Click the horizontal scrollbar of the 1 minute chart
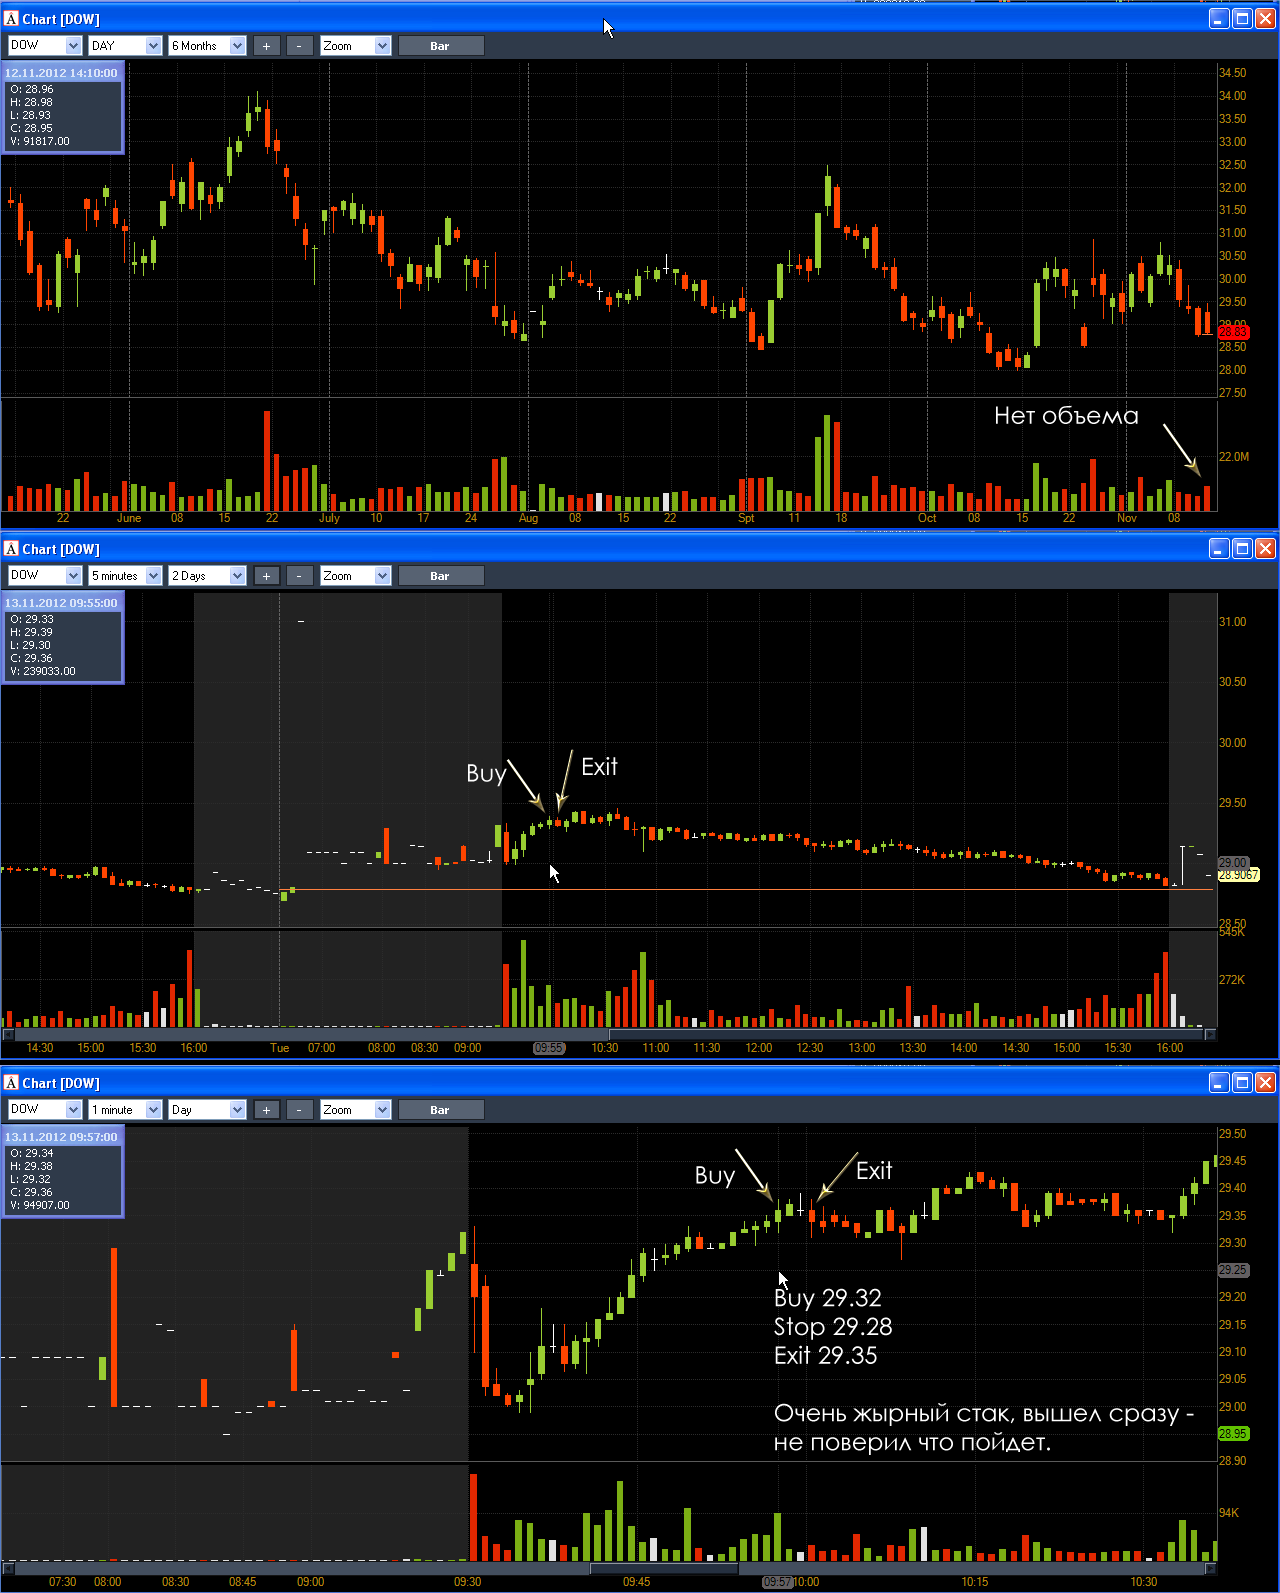 (609, 1567)
